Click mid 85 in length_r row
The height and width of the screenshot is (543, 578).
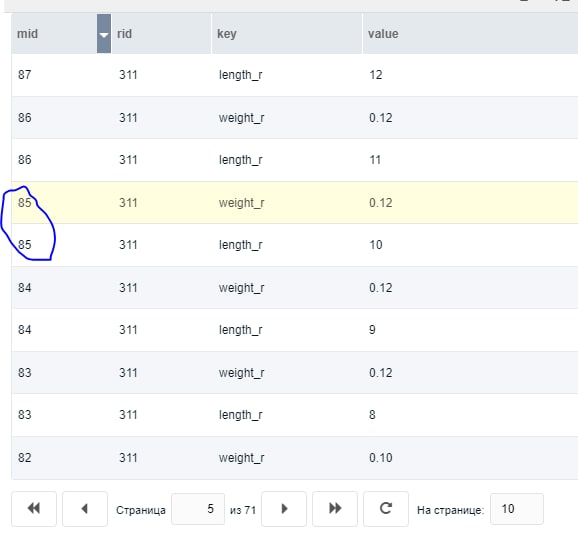coord(25,245)
